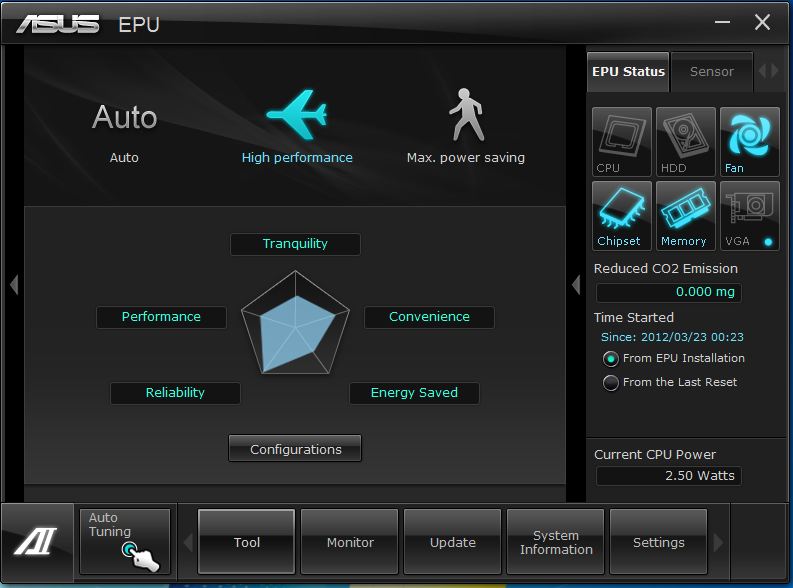
Task: Minimize the EPU window
Action: point(722,22)
